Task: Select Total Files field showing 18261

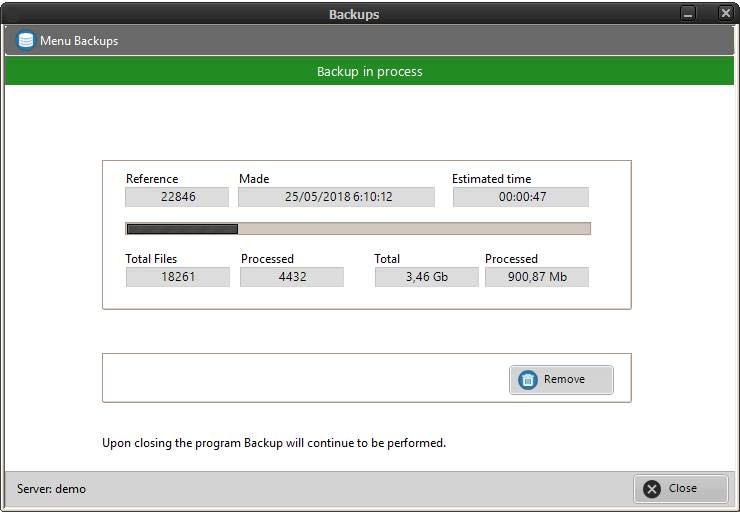Action: (x=178, y=277)
